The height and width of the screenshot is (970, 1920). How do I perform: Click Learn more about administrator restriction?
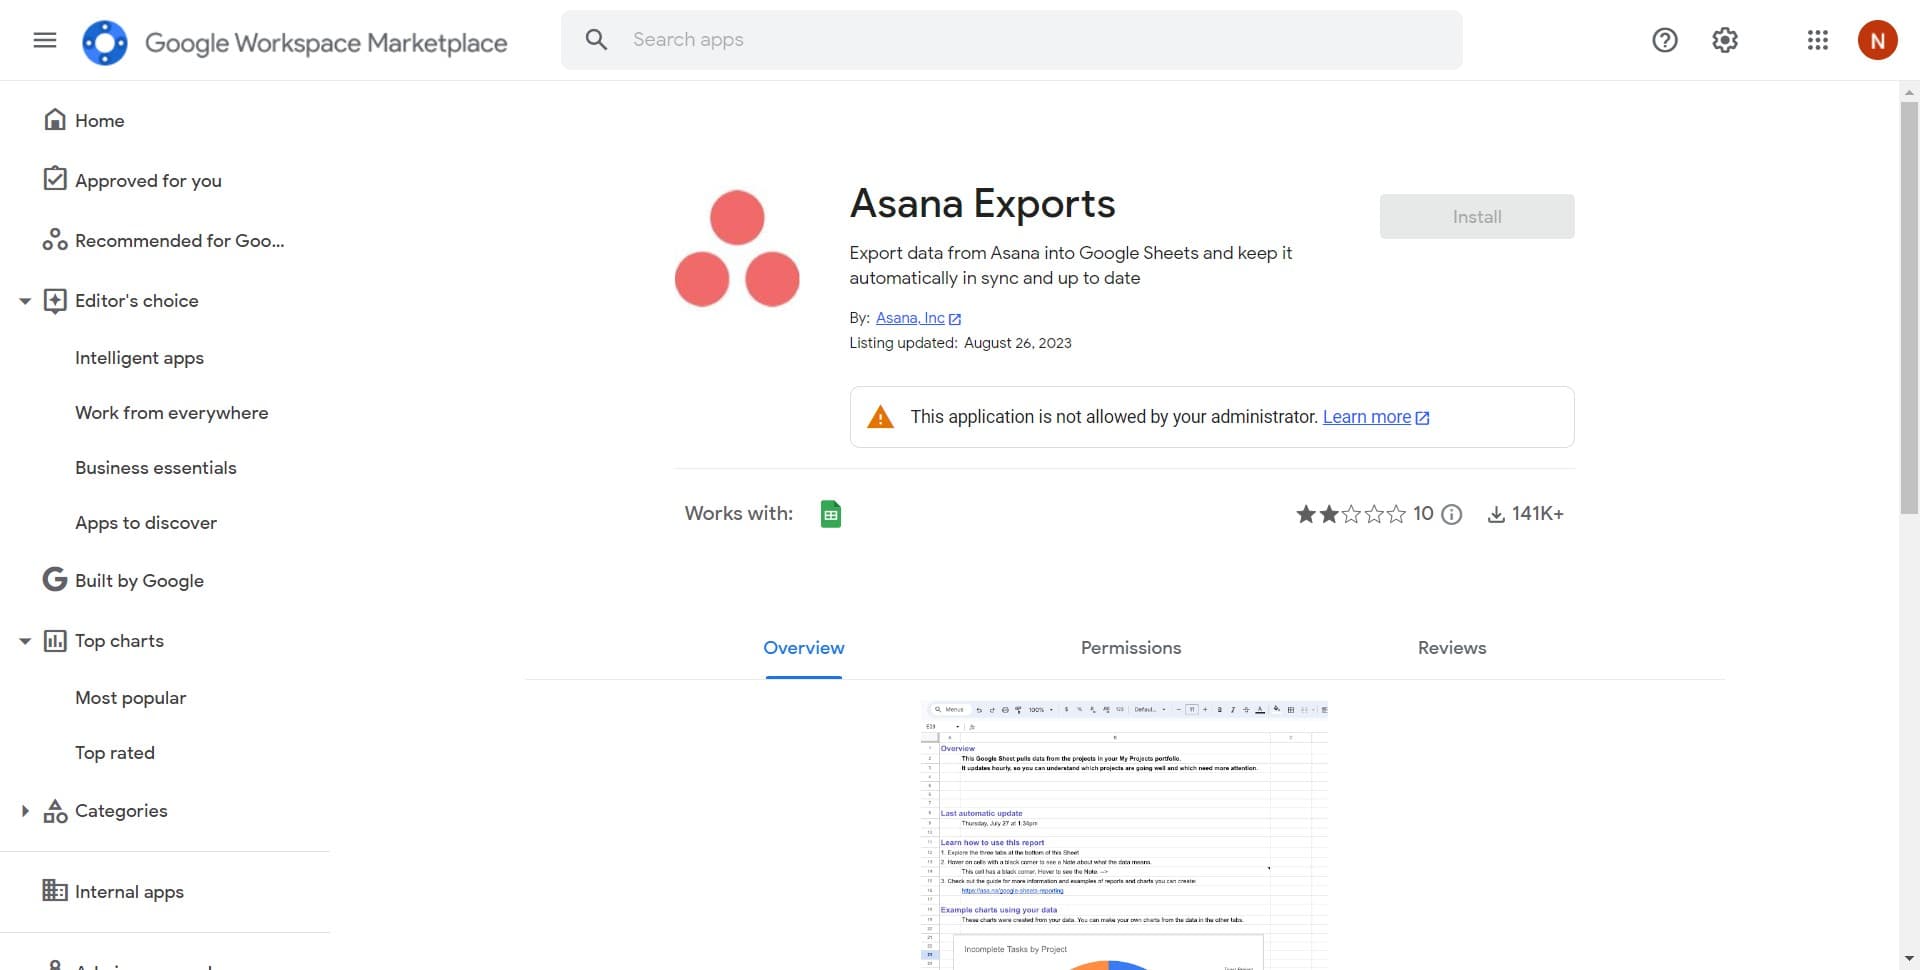tap(1366, 417)
